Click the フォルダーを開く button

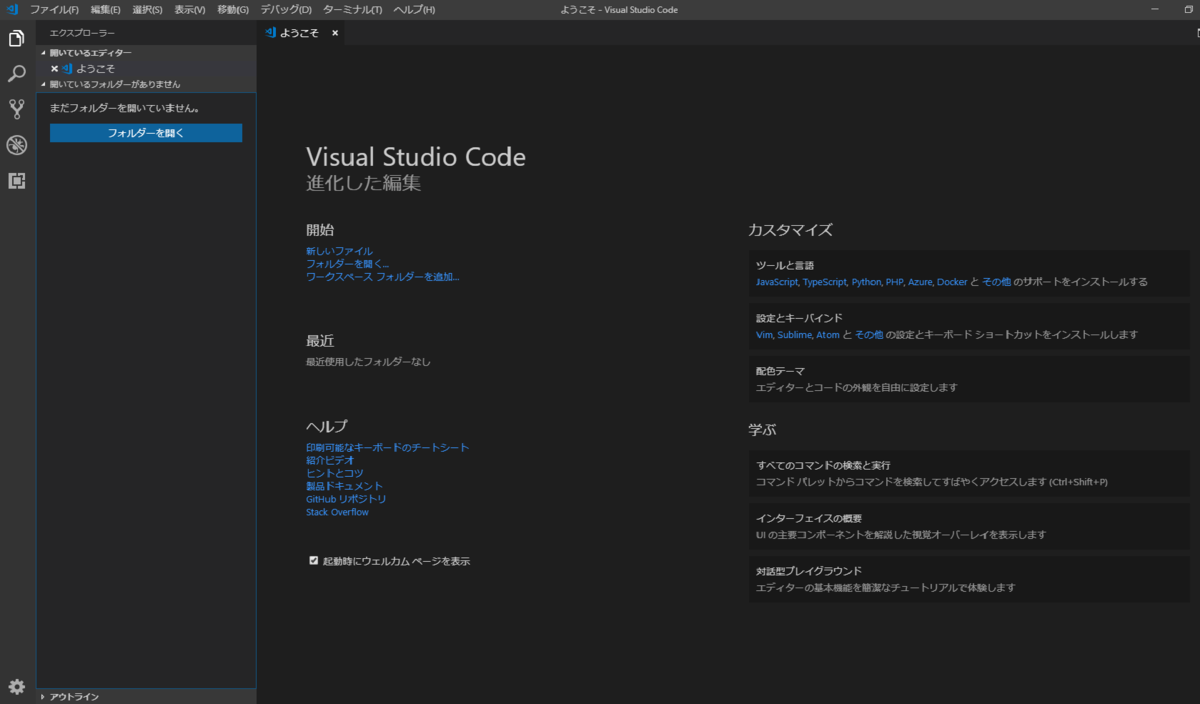pyautogui.click(x=145, y=133)
